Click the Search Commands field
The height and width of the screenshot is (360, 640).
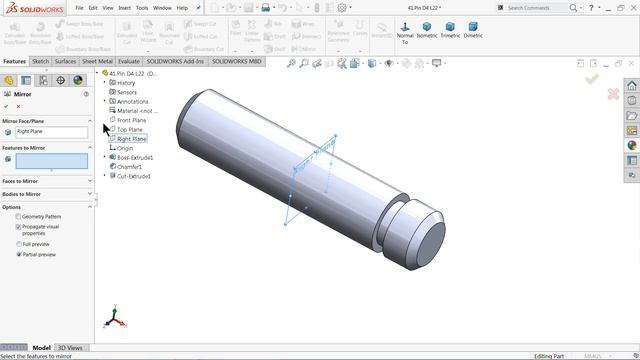click(x=536, y=8)
